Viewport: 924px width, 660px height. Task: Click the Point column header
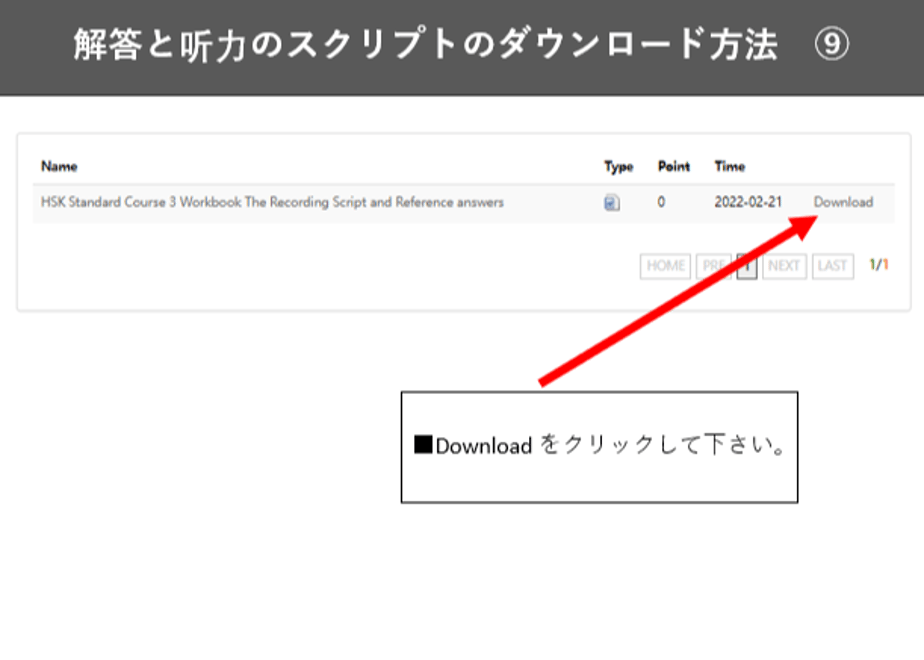point(674,166)
